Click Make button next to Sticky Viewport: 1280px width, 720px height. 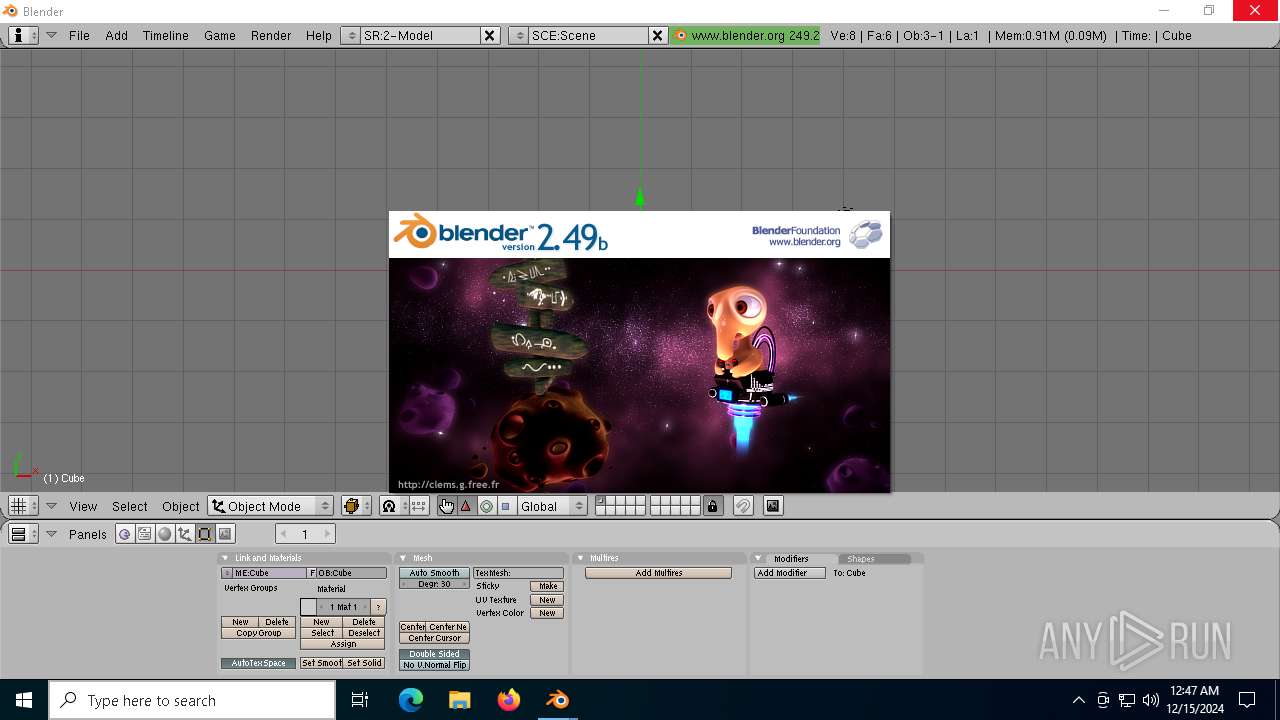click(x=548, y=586)
